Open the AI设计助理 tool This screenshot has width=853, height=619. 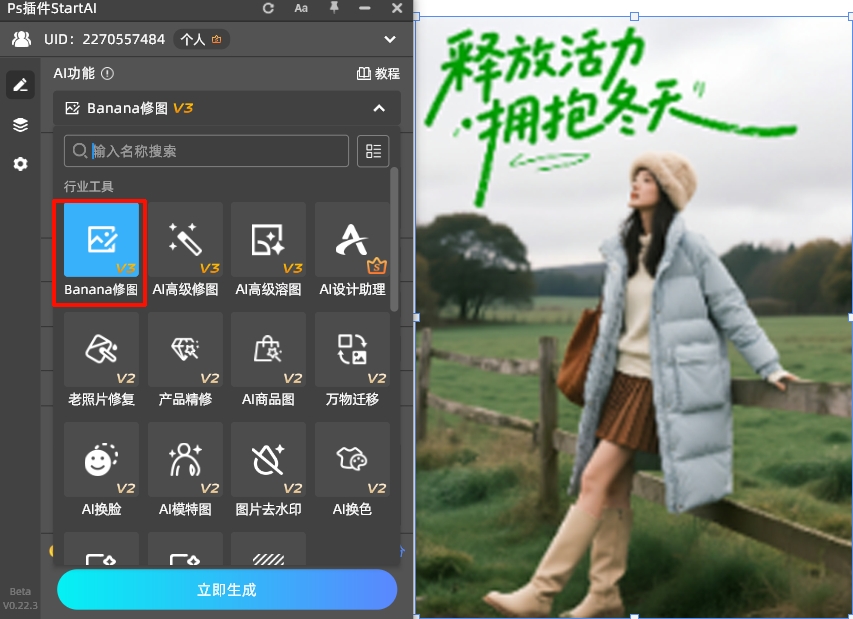(x=352, y=240)
